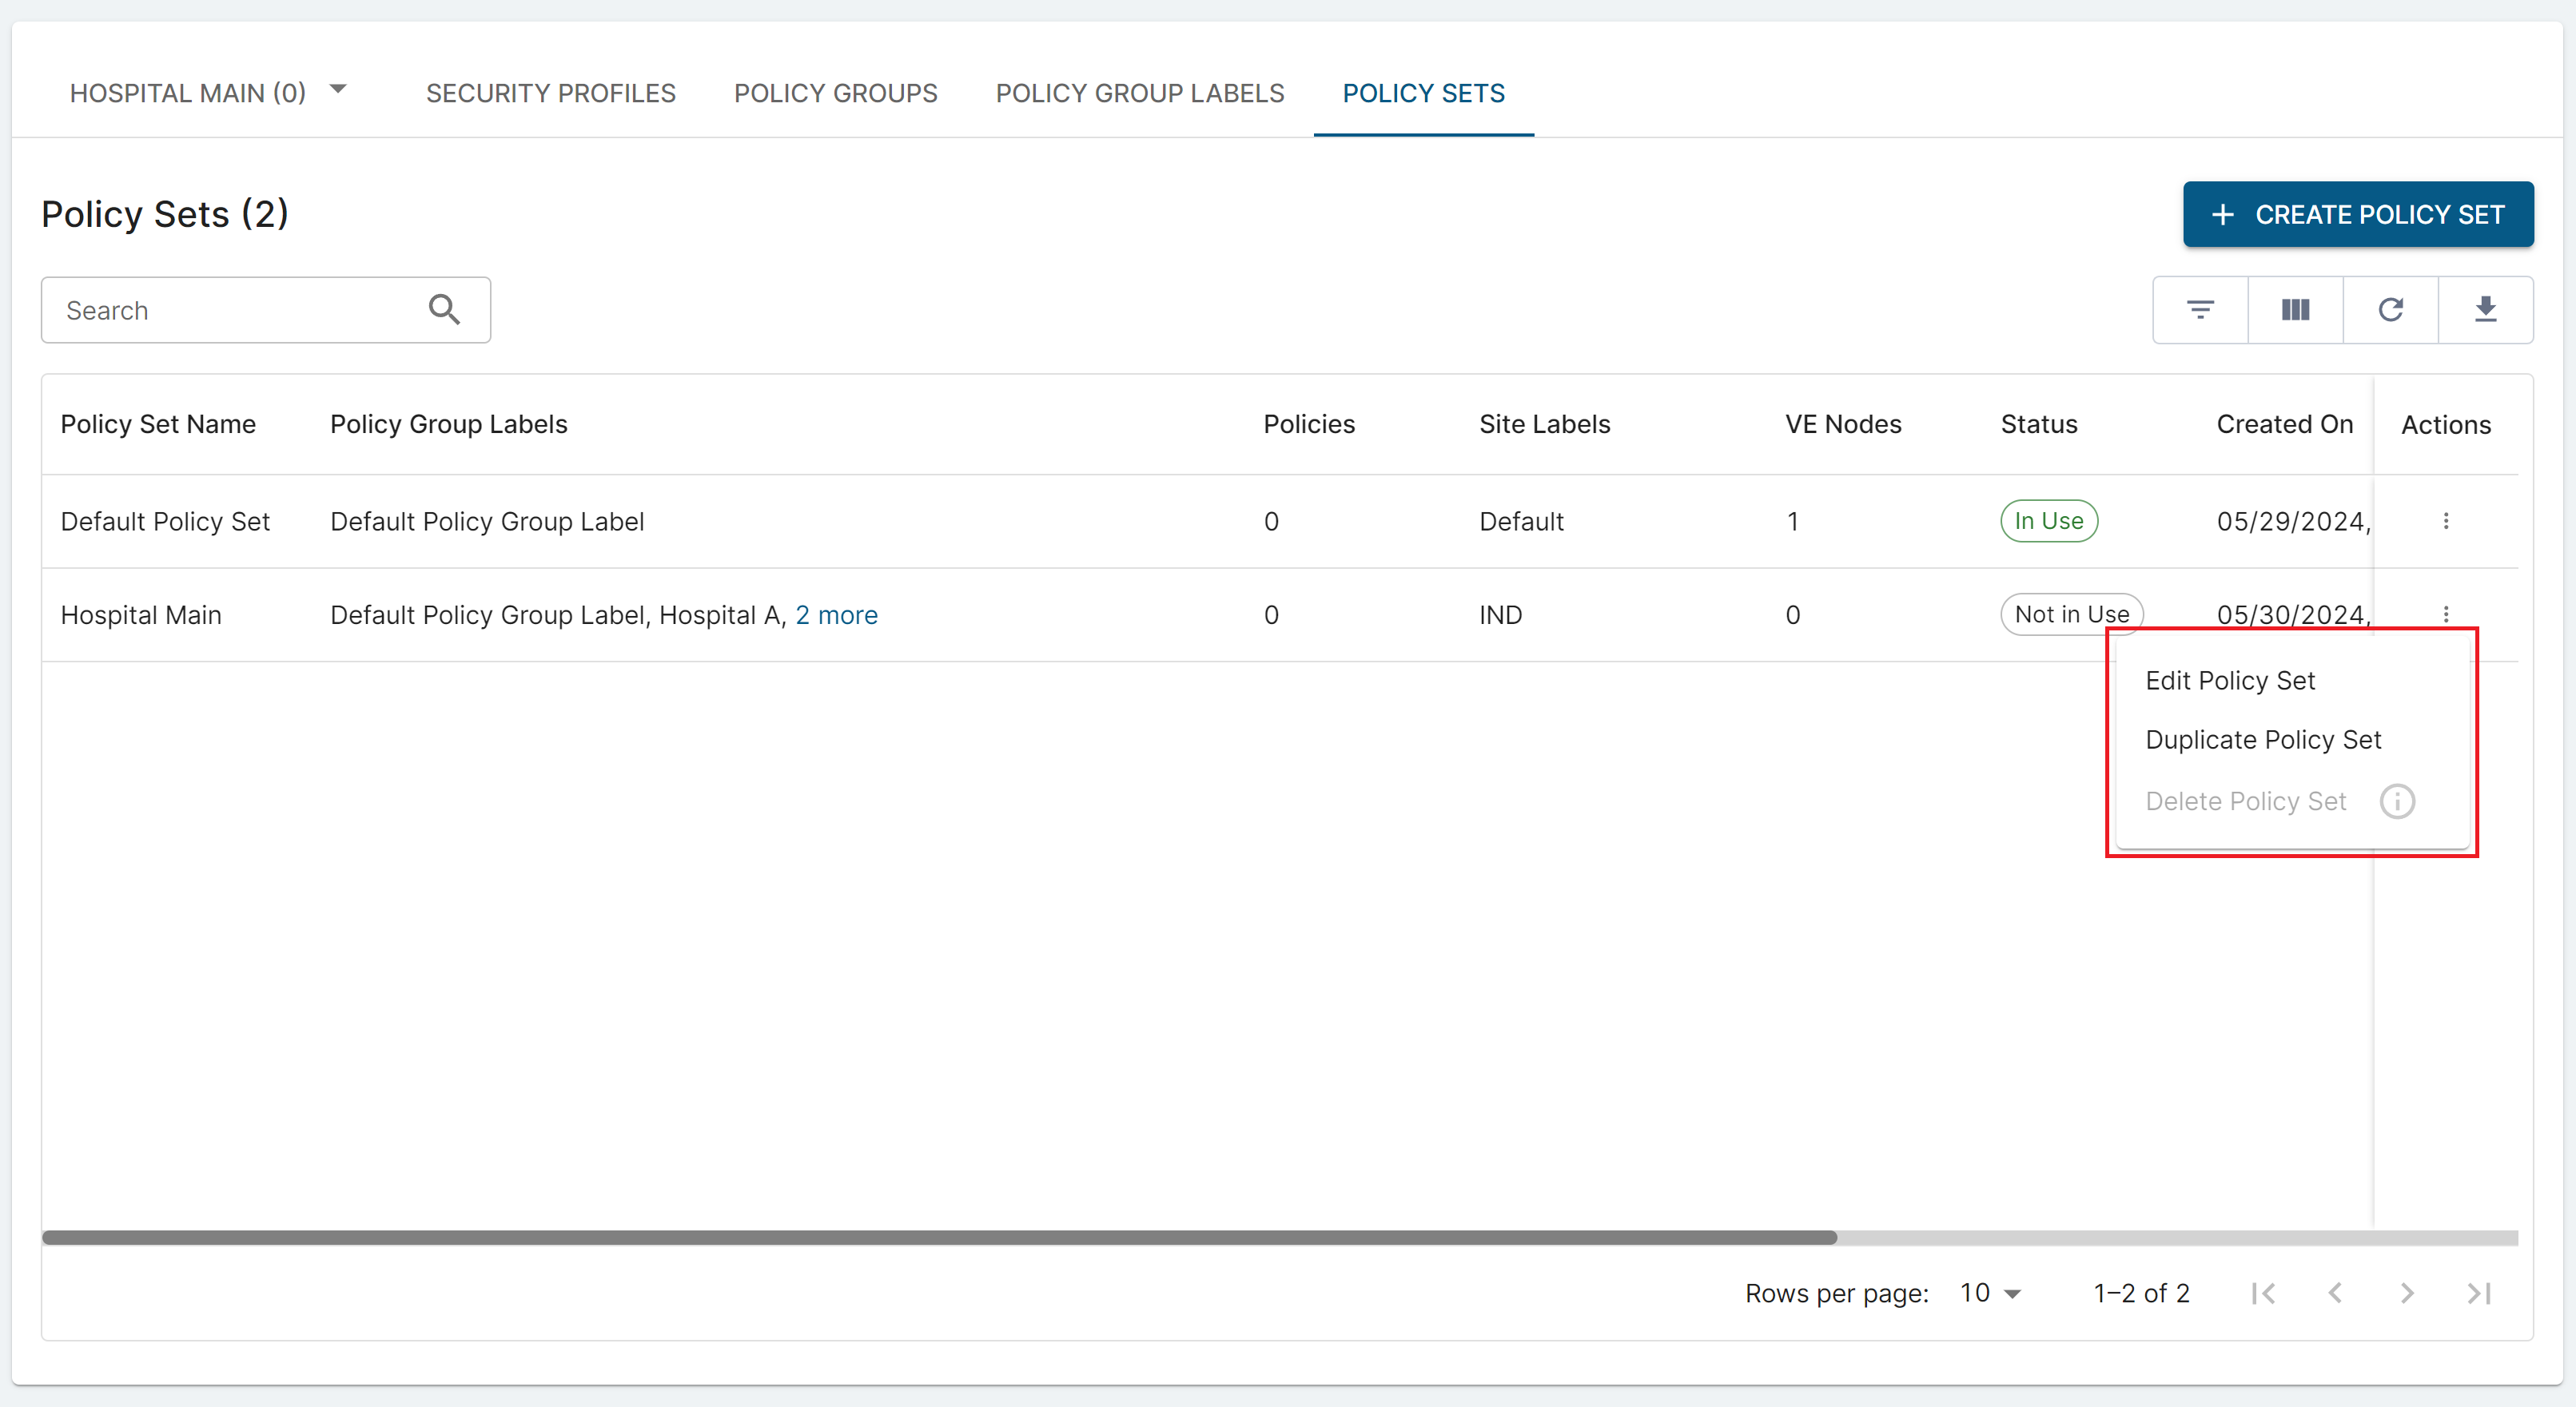Click info icon beside Delete Policy Set
This screenshot has height=1407, width=2576.
coord(2397,801)
